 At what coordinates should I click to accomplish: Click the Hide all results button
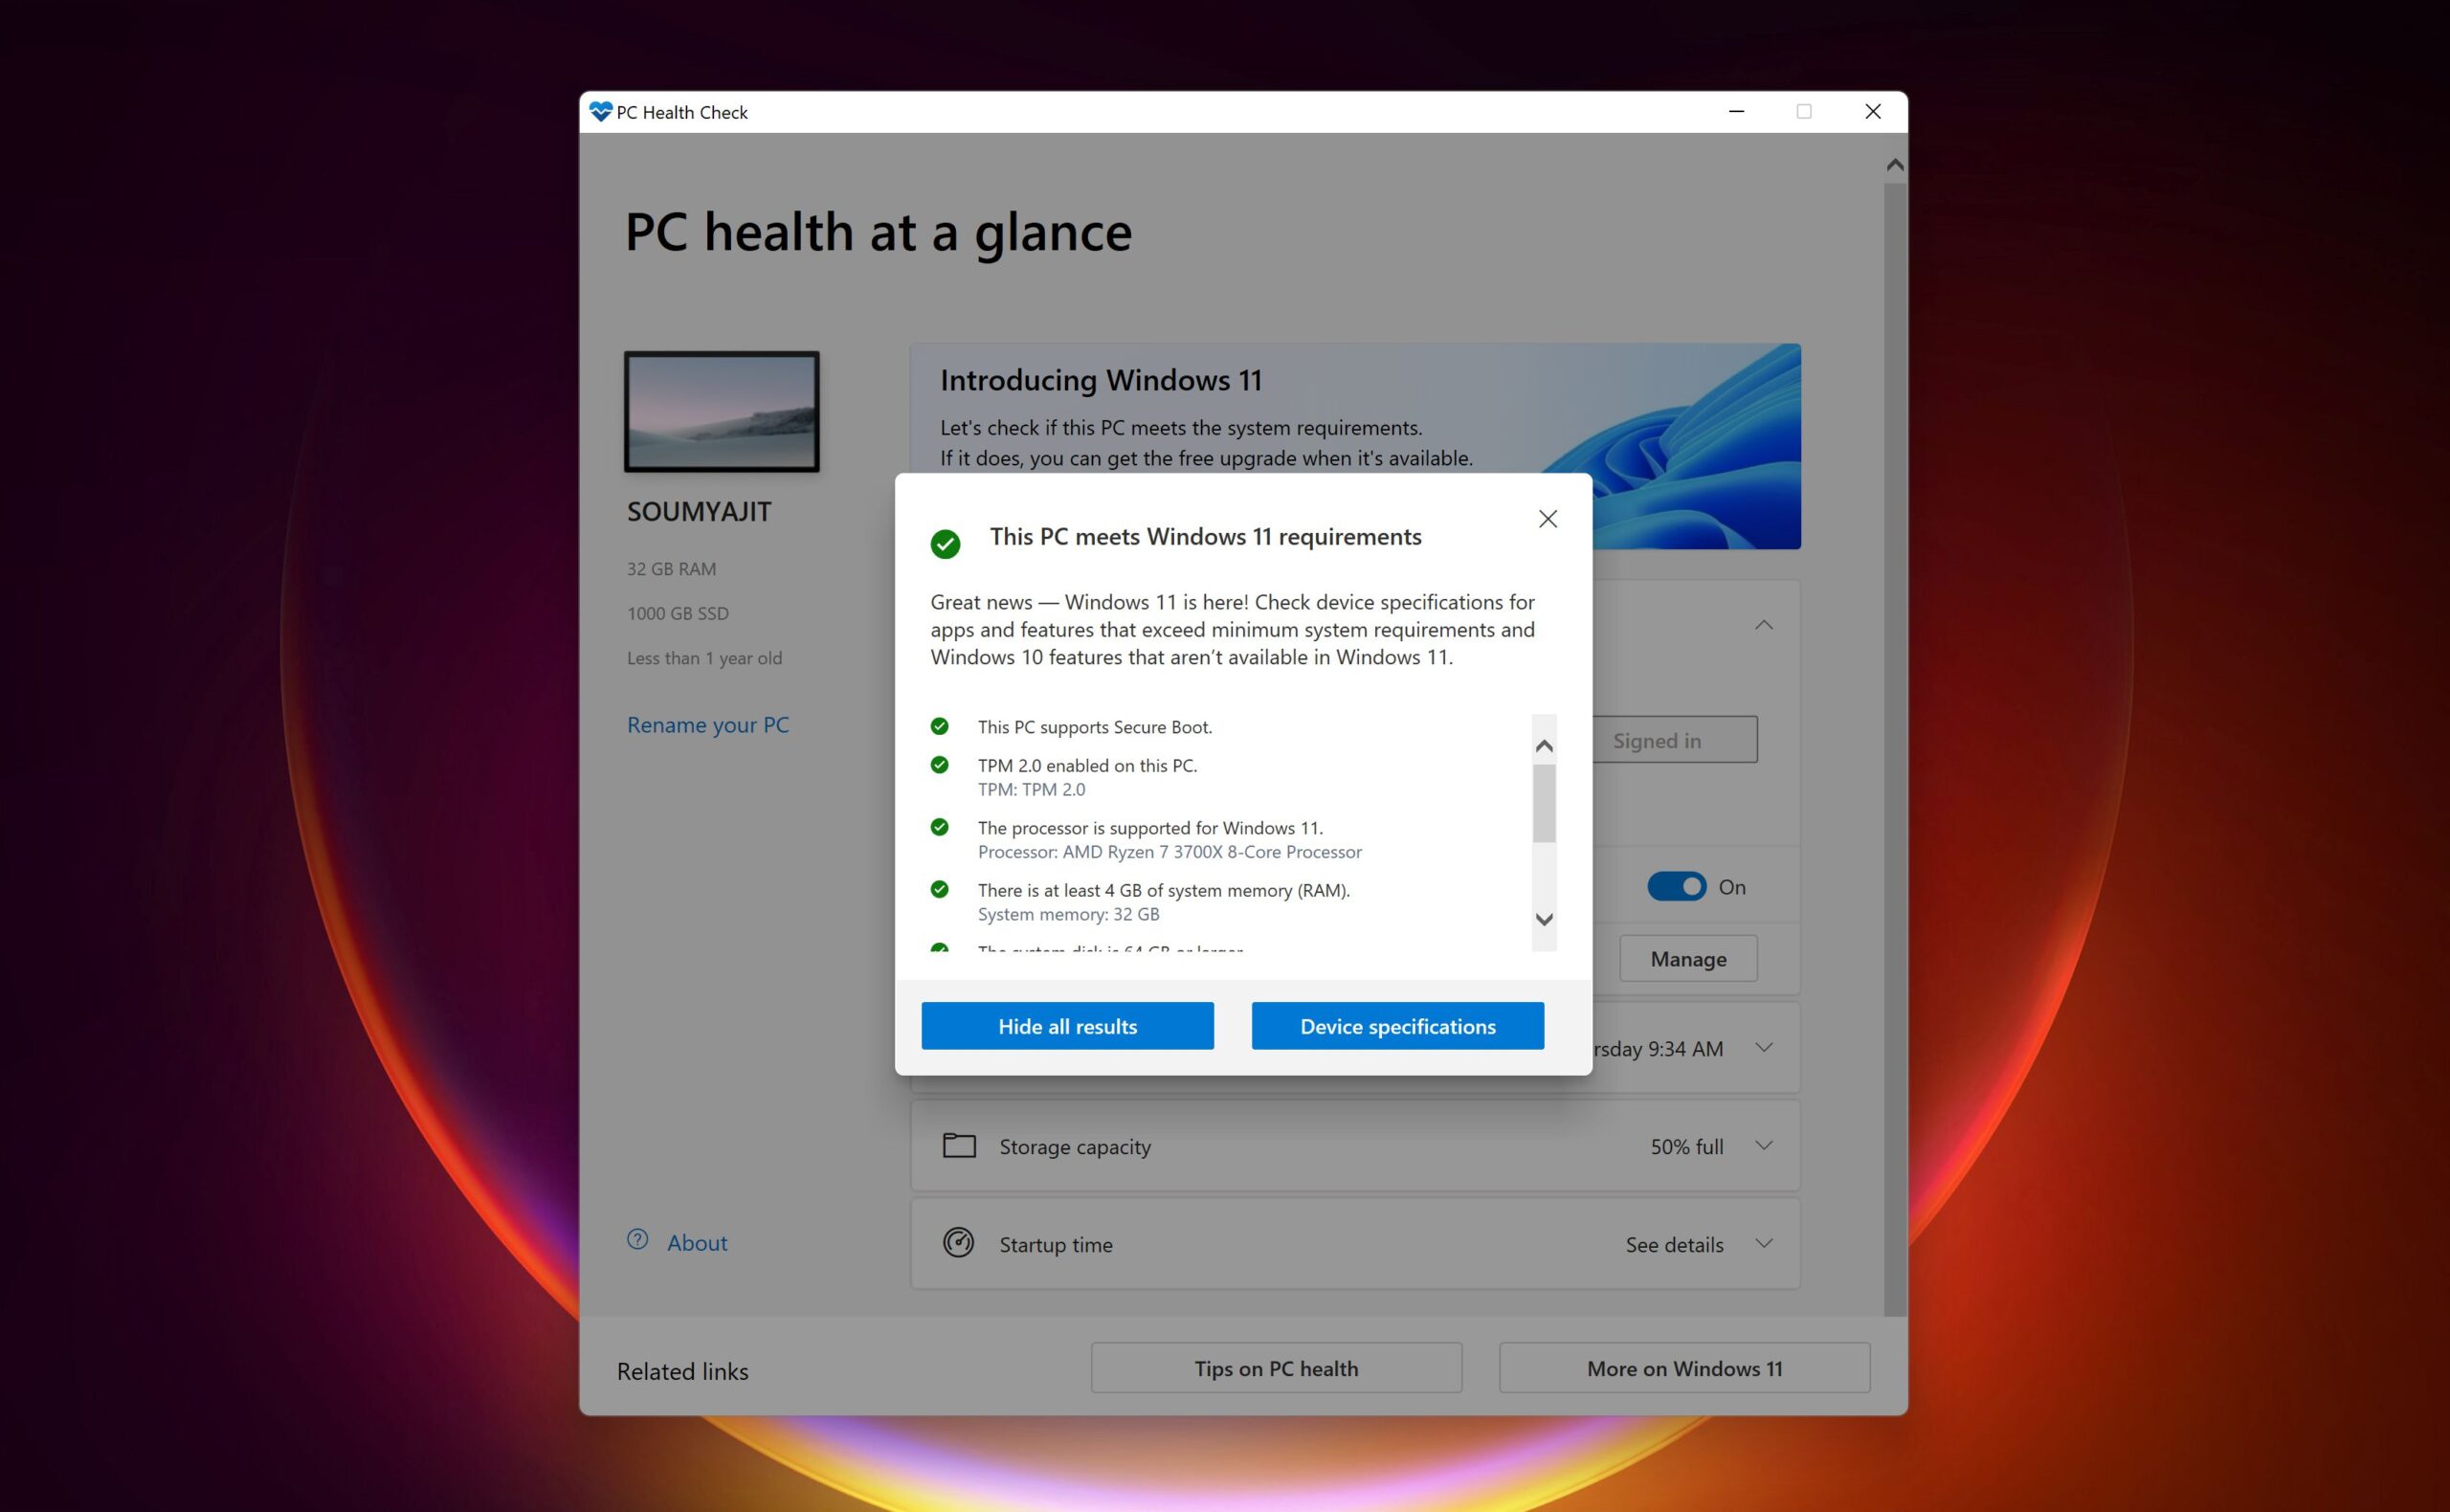[x=1067, y=1025]
